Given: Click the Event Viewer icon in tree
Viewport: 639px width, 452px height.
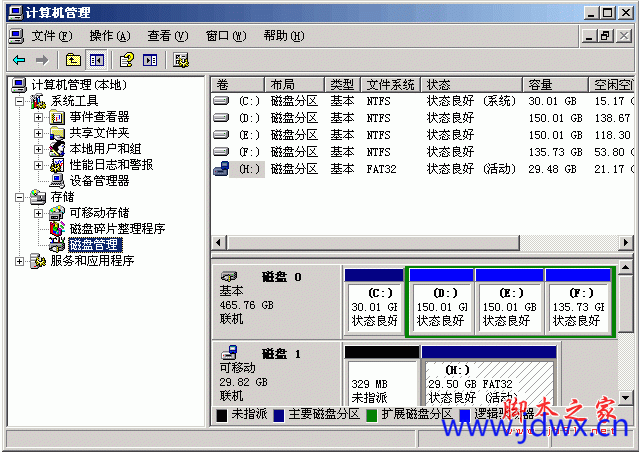Looking at the screenshot, I should point(57,117).
